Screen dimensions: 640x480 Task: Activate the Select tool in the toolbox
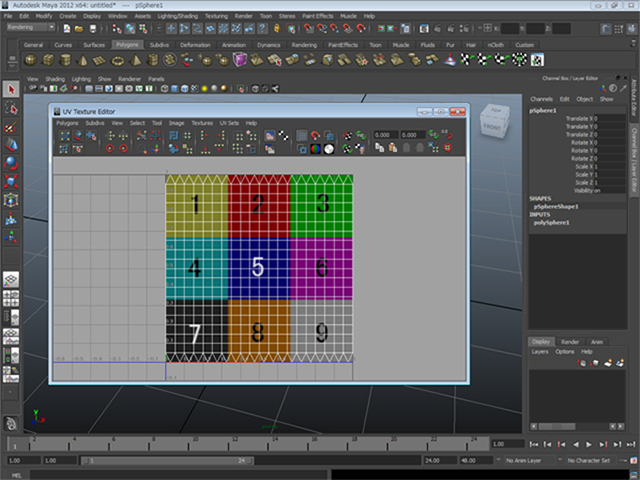pyautogui.click(x=11, y=89)
